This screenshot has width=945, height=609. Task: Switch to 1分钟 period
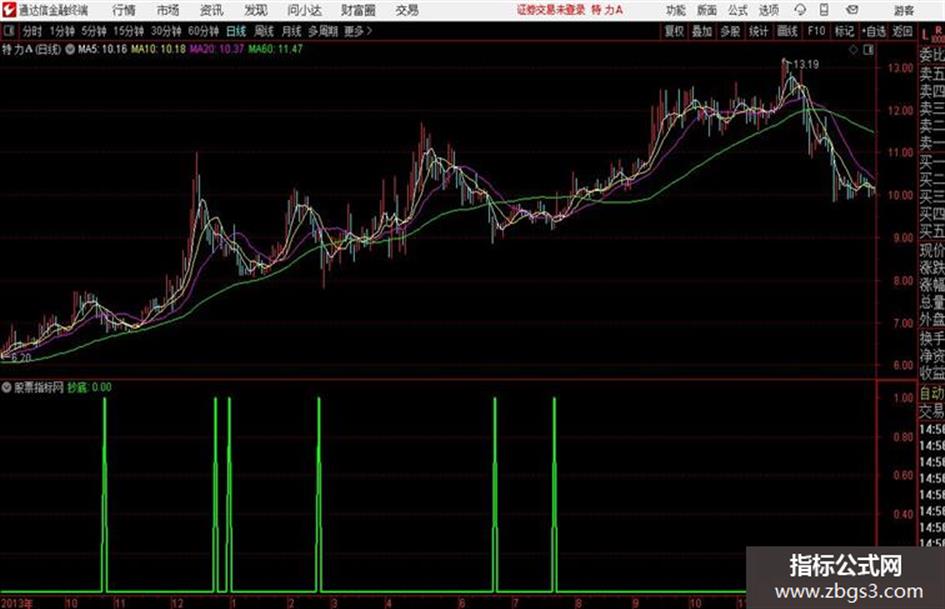tap(62, 31)
